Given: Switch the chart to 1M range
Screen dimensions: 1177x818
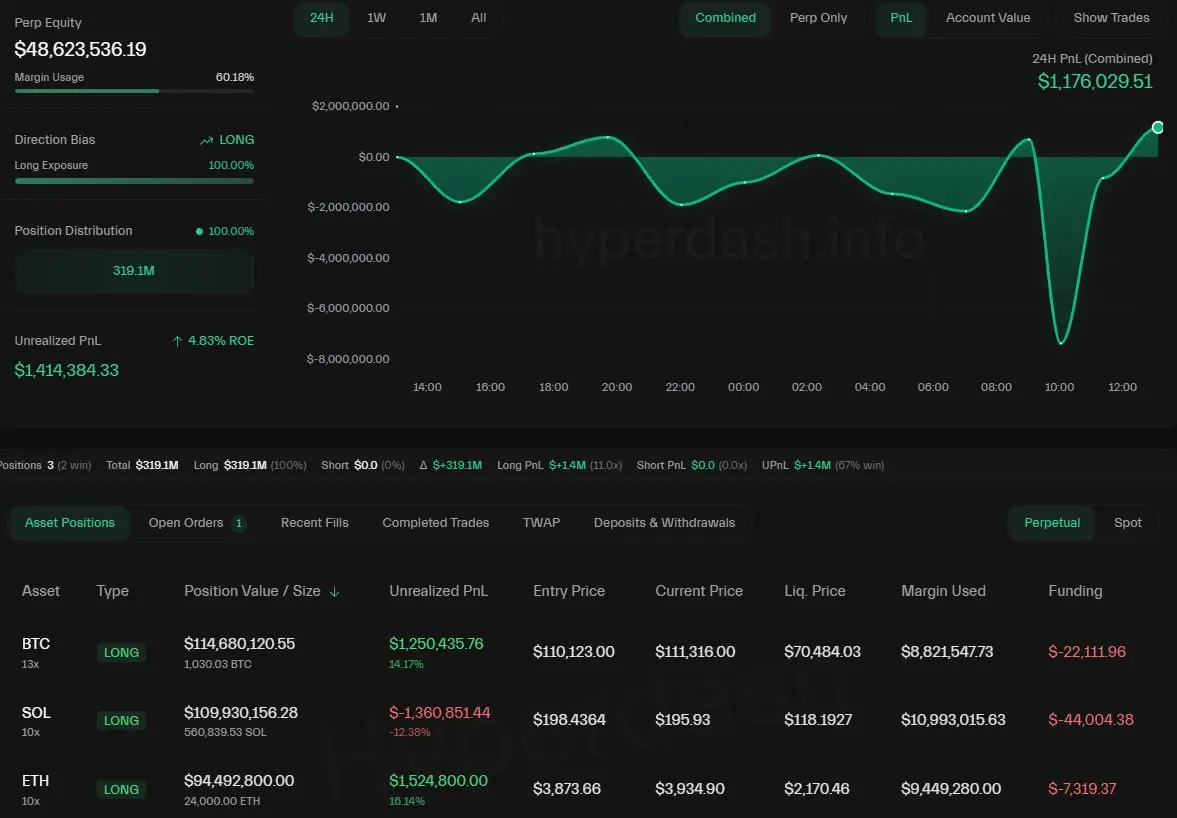Looking at the screenshot, I should pyautogui.click(x=428, y=18).
